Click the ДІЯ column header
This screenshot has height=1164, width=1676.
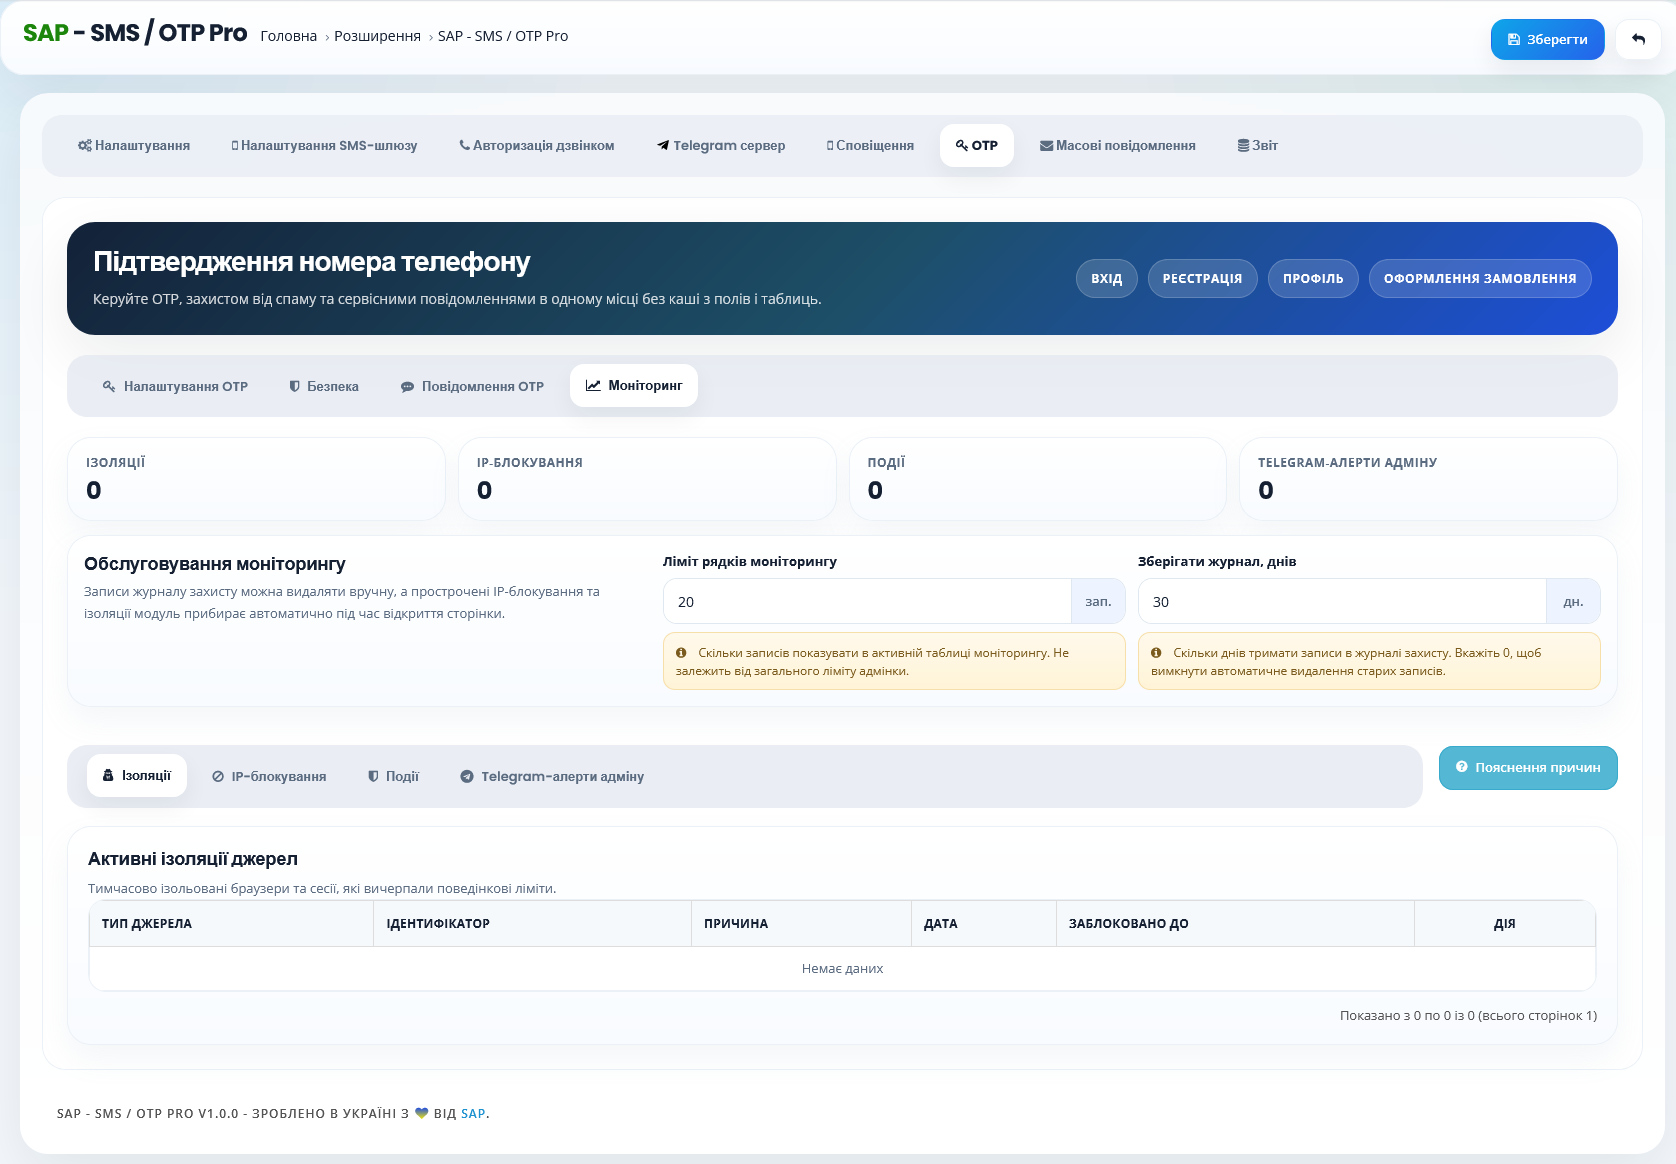(x=1504, y=923)
